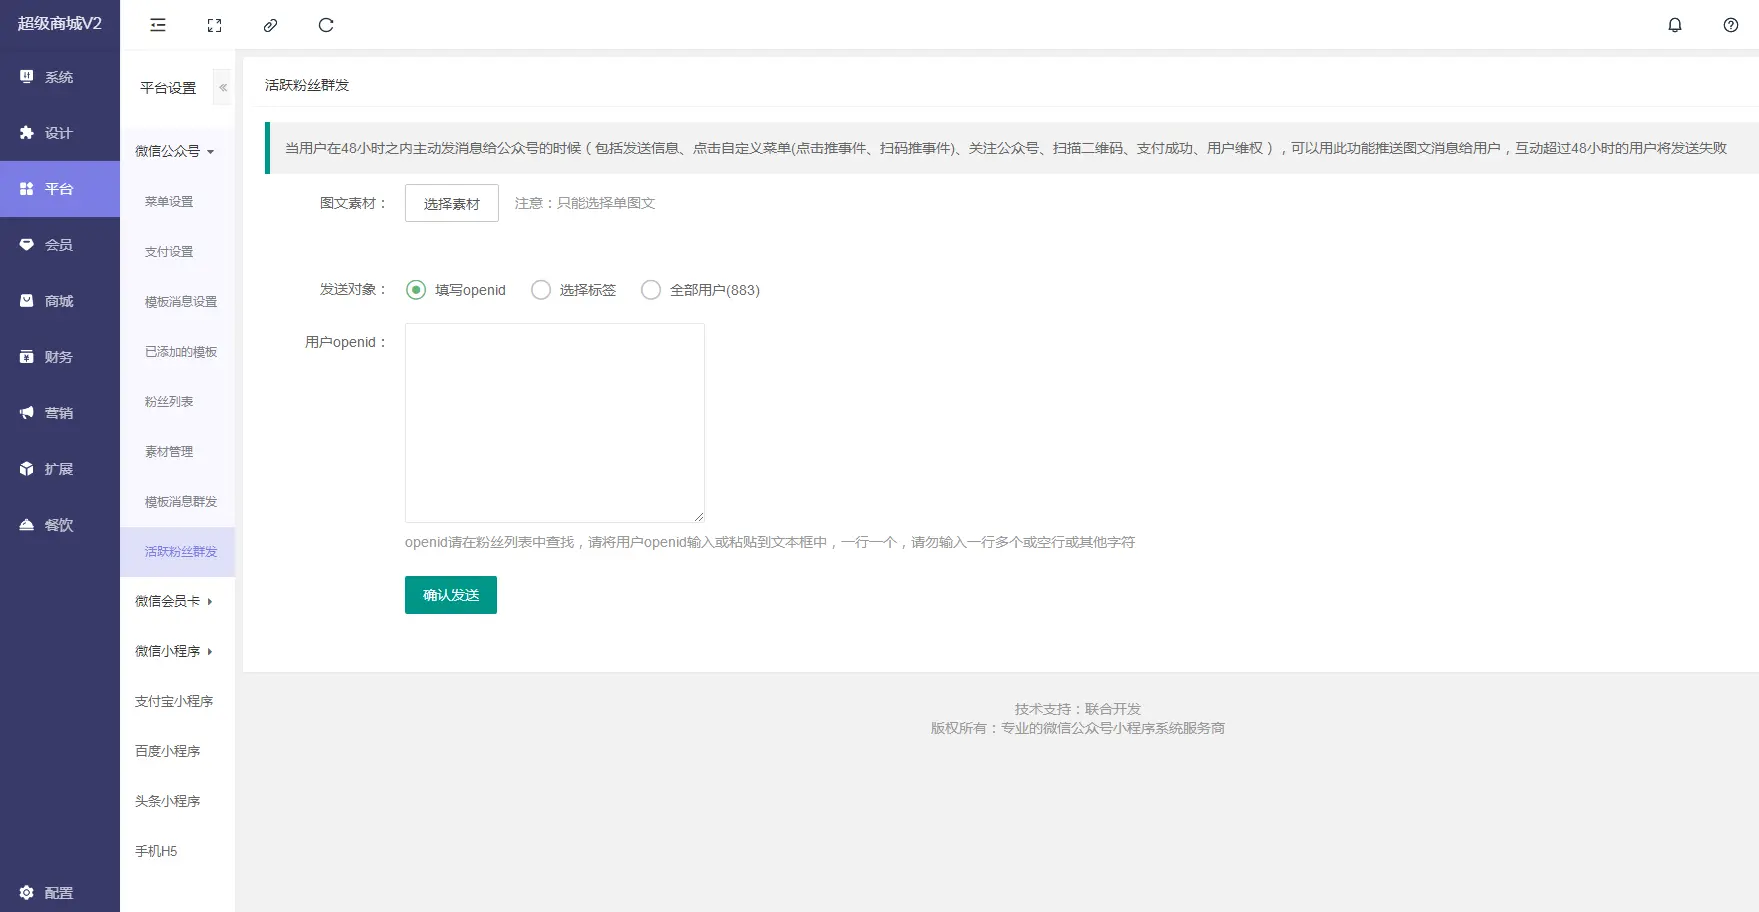
Task: Select the 填写openid radio button
Action: (x=416, y=290)
